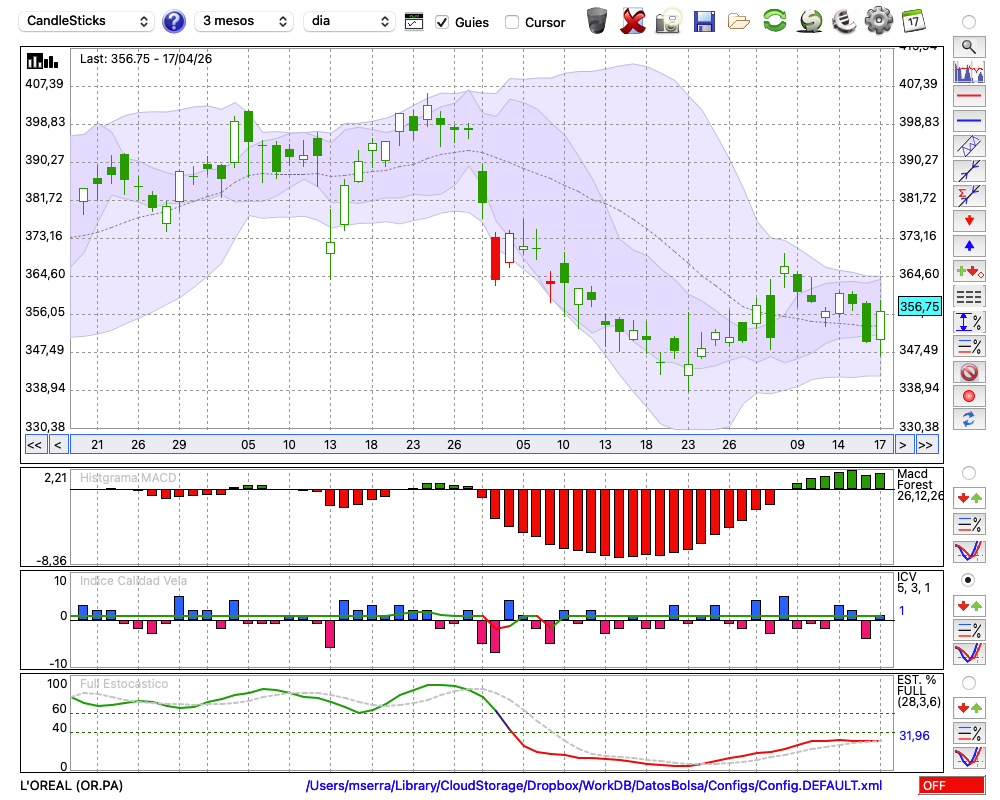The image size is (1000, 800).
Task: Open the folder icon in toolbar
Action: 739,22
